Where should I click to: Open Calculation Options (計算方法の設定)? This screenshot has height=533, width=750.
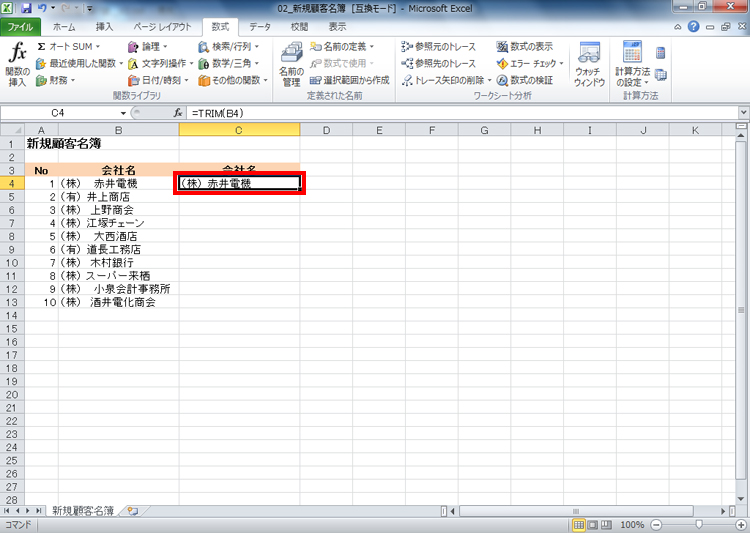[632, 65]
